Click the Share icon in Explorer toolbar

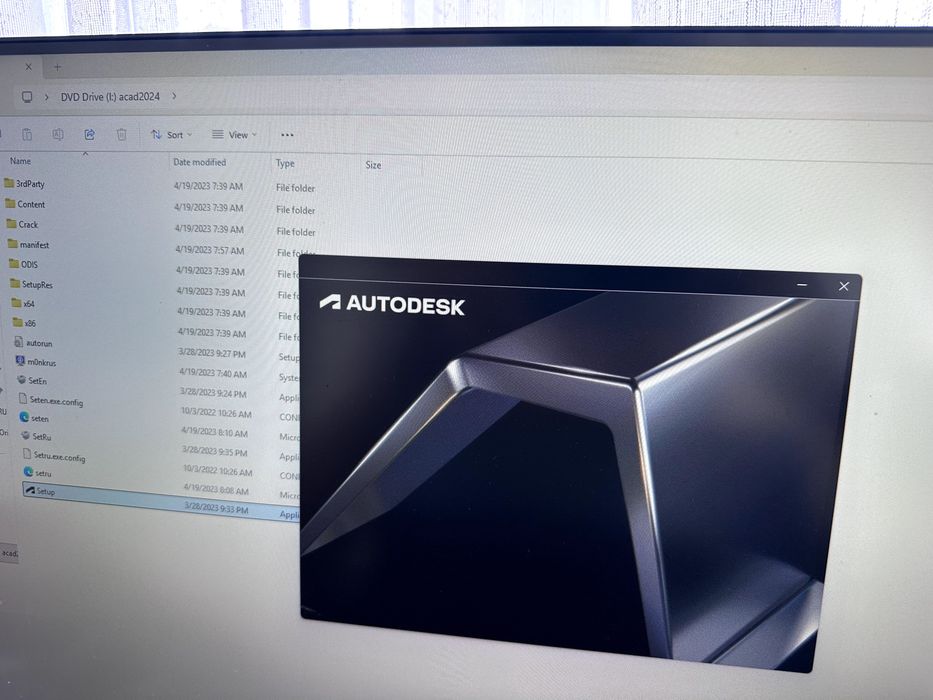pos(89,135)
